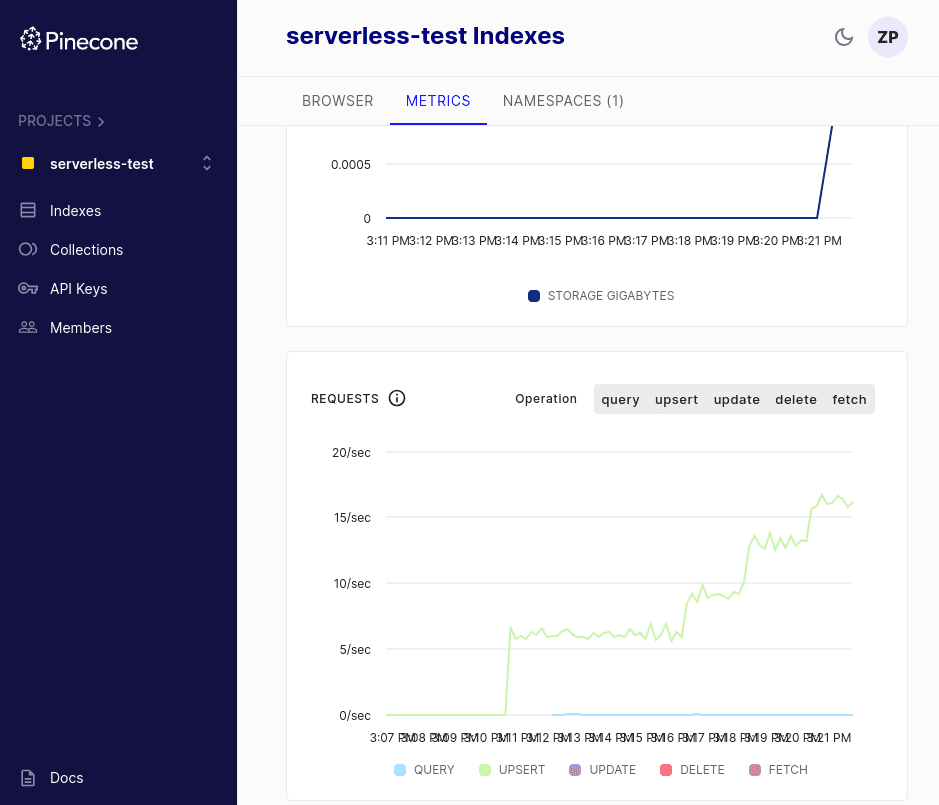
Task: Switch to the BROWSER tab
Action: (337, 100)
